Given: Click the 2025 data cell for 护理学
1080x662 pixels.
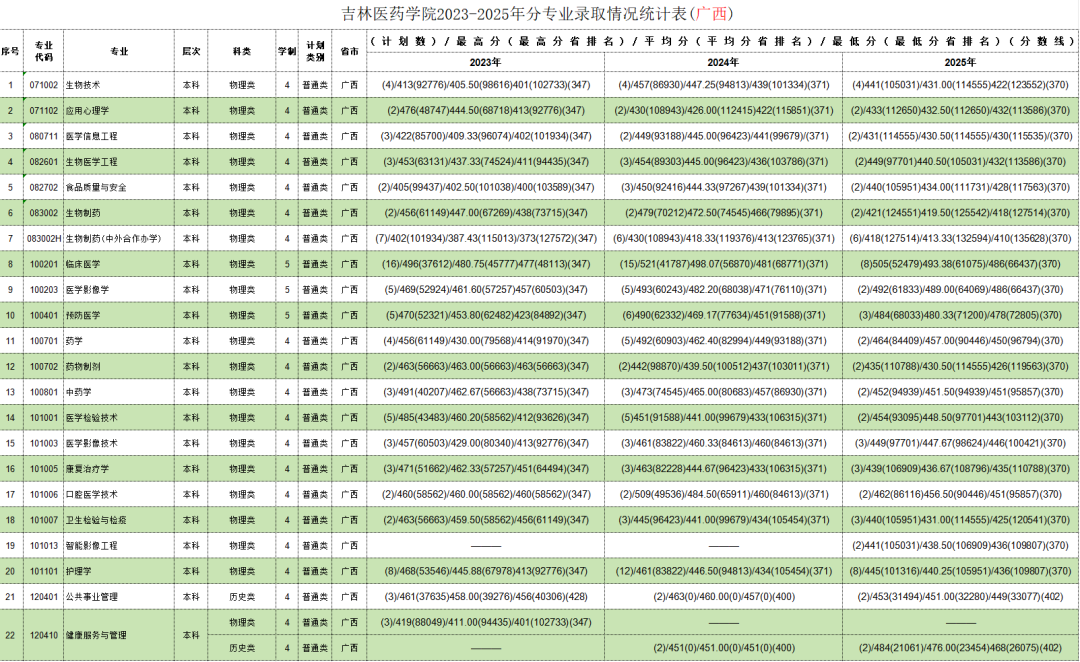Looking at the screenshot, I should click(960, 571).
